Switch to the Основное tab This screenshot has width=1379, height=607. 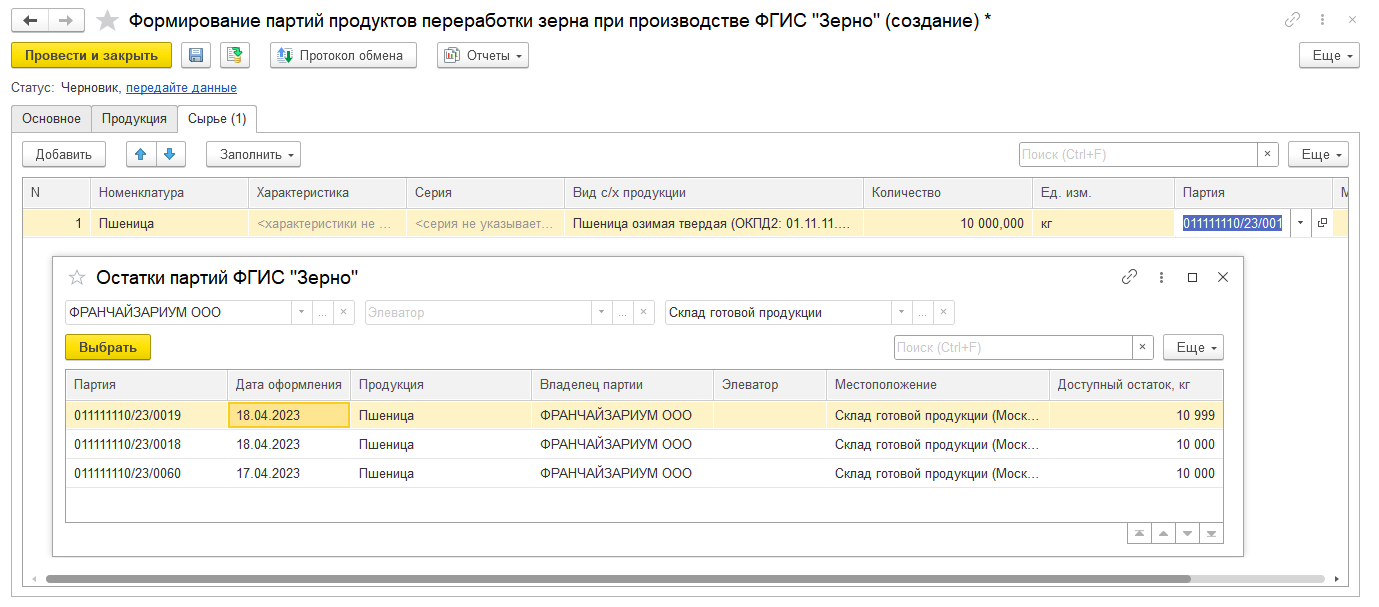pyautogui.click(x=51, y=119)
